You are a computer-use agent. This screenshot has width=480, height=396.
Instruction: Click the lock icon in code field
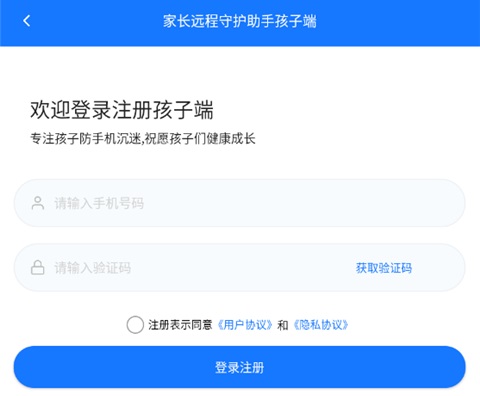(x=38, y=268)
